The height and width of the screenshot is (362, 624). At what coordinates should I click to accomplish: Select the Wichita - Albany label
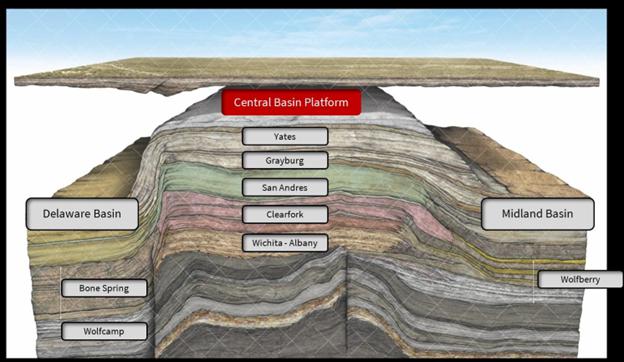point(285,243)
